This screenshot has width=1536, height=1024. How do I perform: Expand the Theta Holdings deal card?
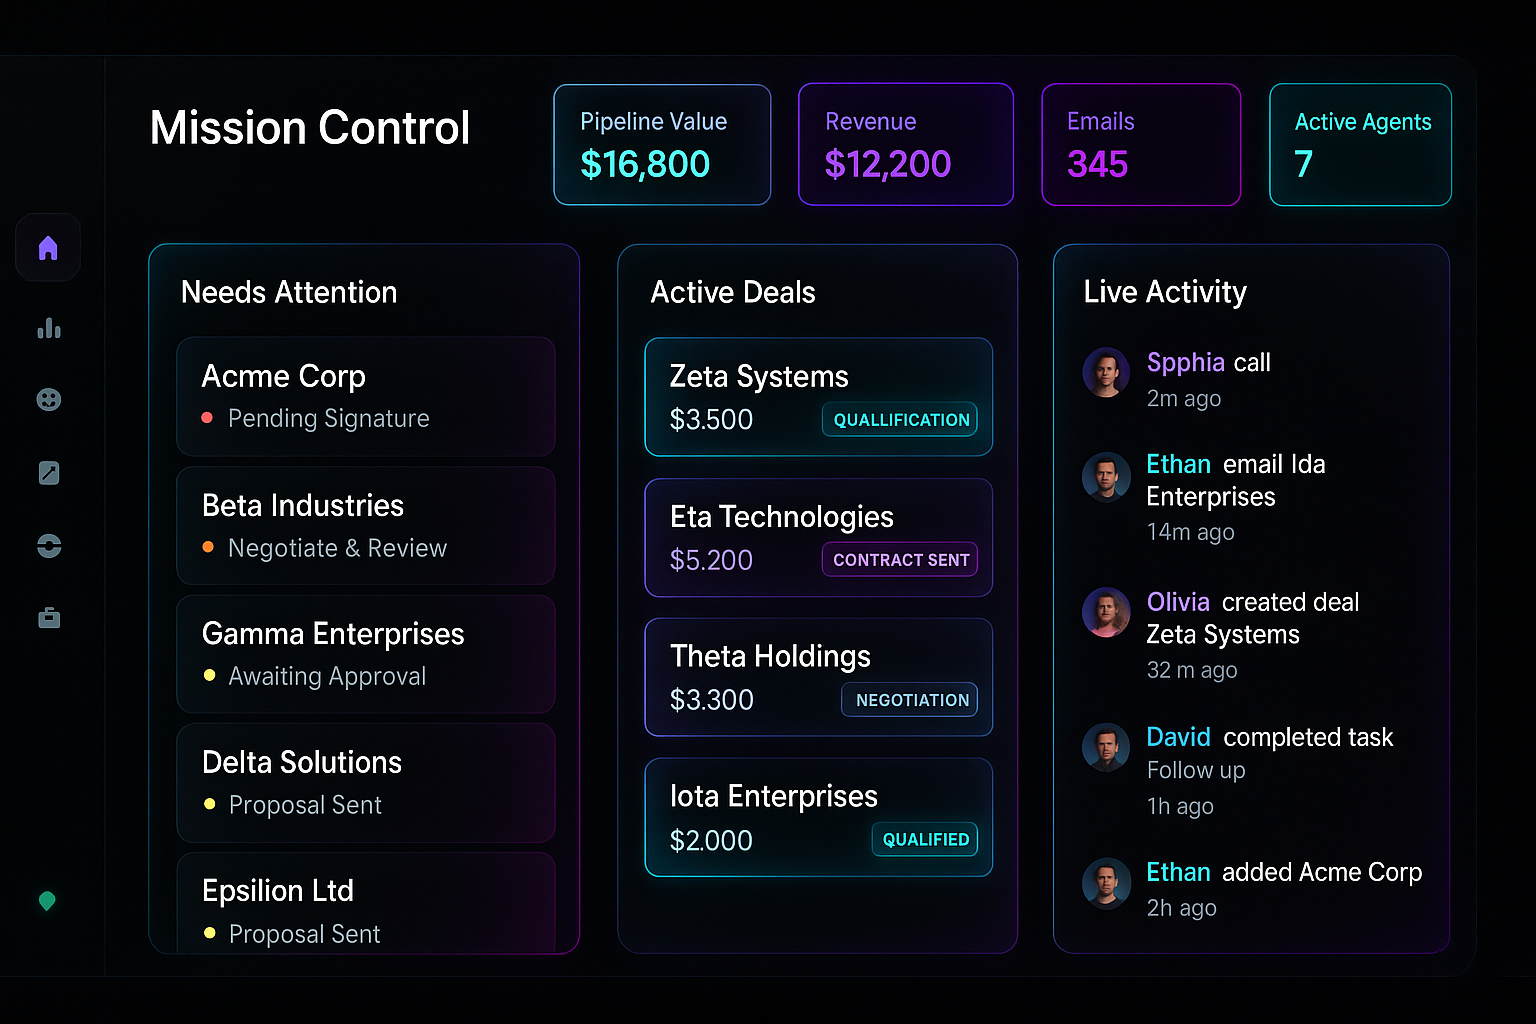tap(818, 677)
